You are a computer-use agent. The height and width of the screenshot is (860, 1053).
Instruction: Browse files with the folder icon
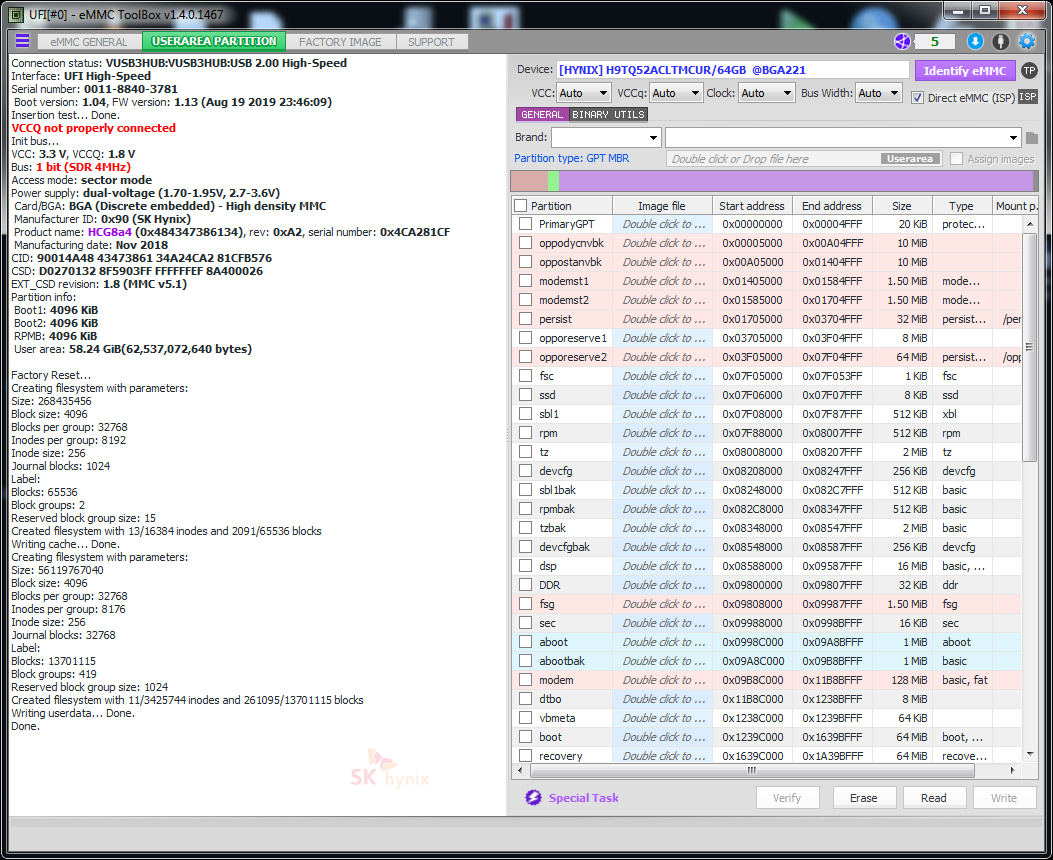pyautogui.click(x=1032, y=138)
